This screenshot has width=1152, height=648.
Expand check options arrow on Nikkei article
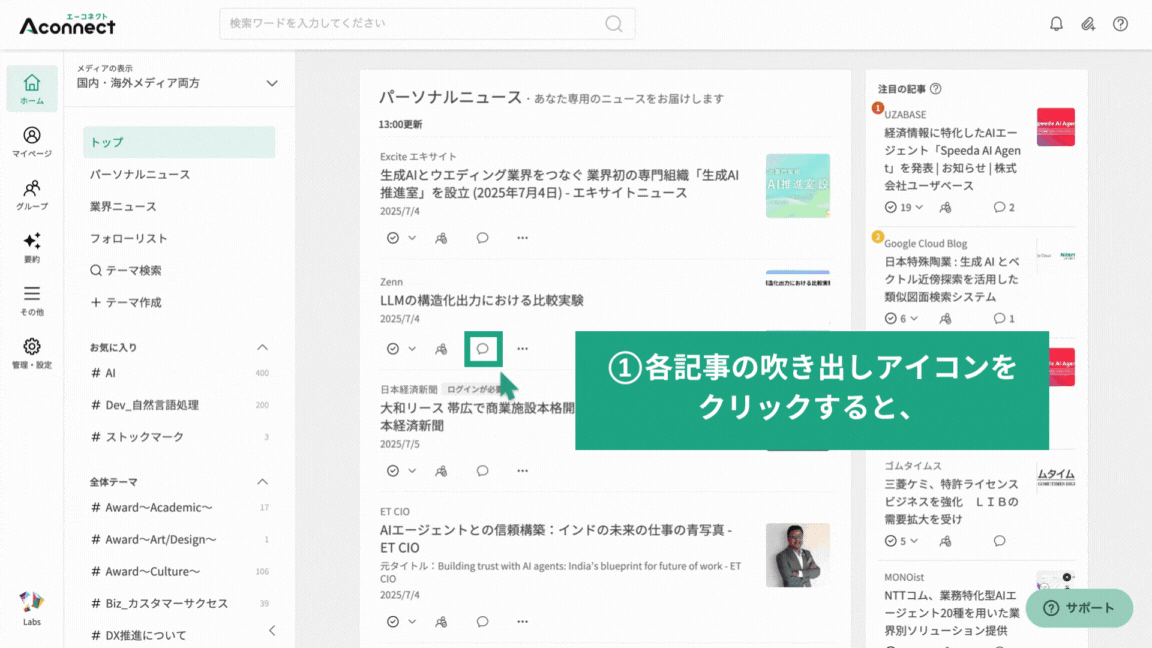coord(412,471)
